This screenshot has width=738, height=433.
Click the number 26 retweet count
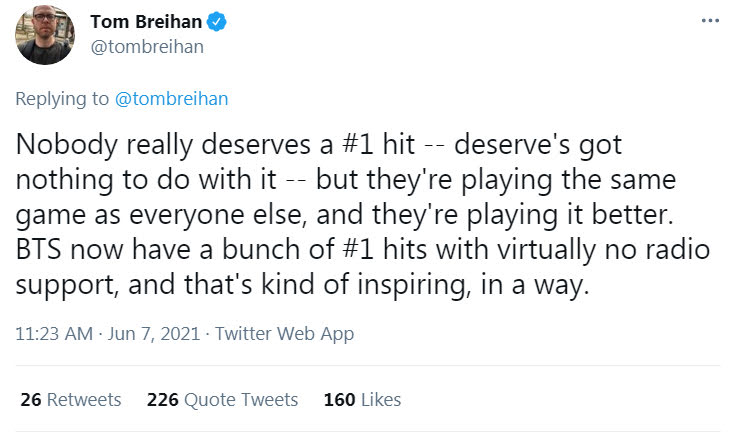[x=30, y=399]
